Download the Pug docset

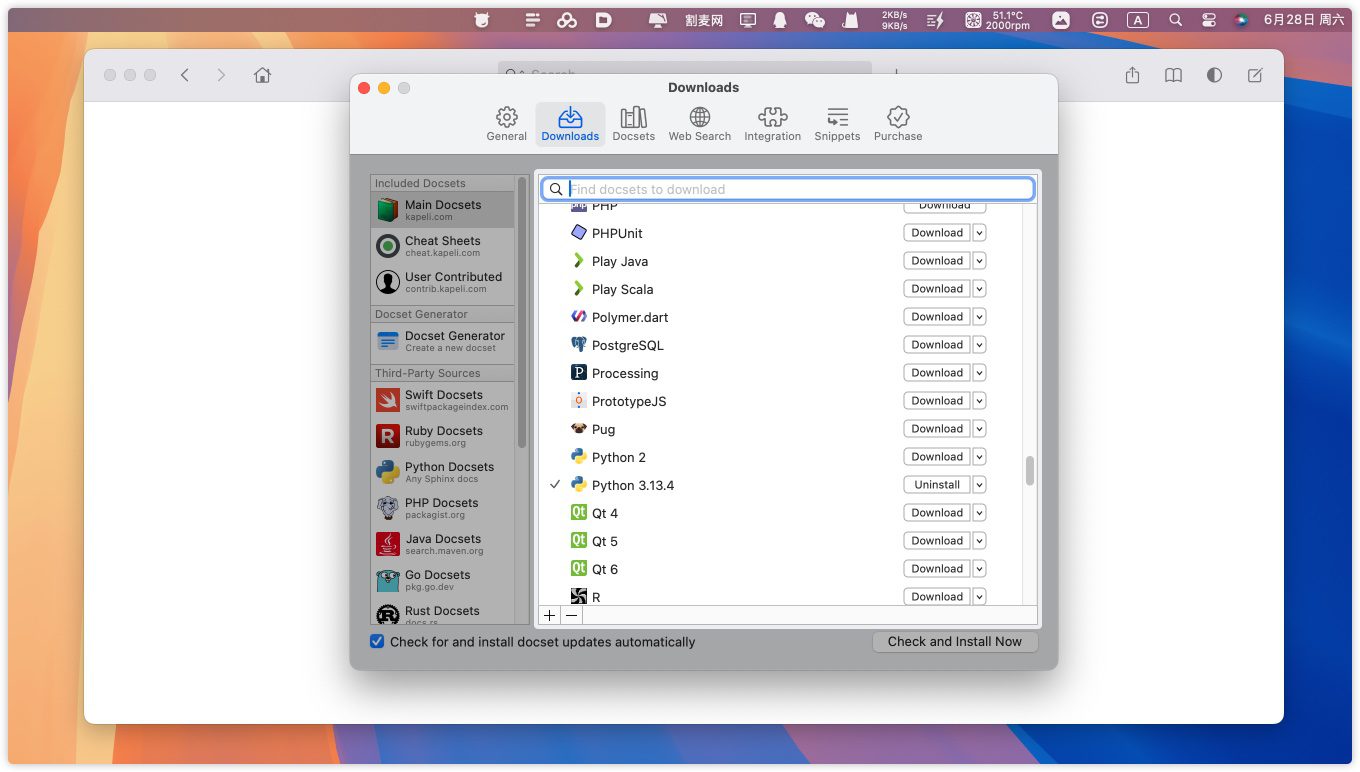tap(937, 428)
